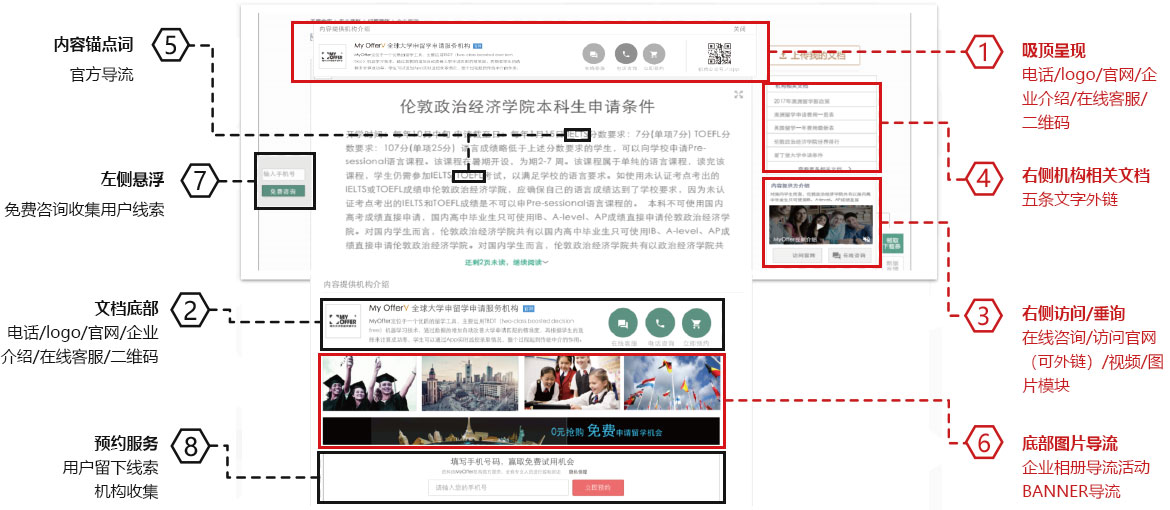Click the gray online chat icon in top banner
Screen dimensions: 1170x510
(595, 55)
